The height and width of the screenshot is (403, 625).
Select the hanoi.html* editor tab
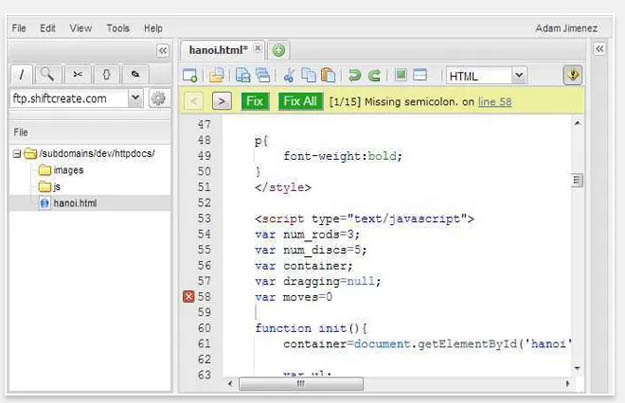(218, 50)
